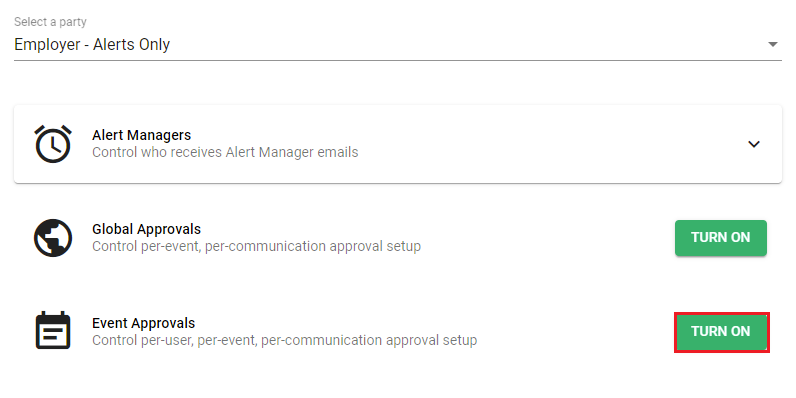The height and width of the screenshot is (398, 796).
Task: Click the 'Global Approvals' heading text
Action: pyautogui.click(x=146, y=229)
